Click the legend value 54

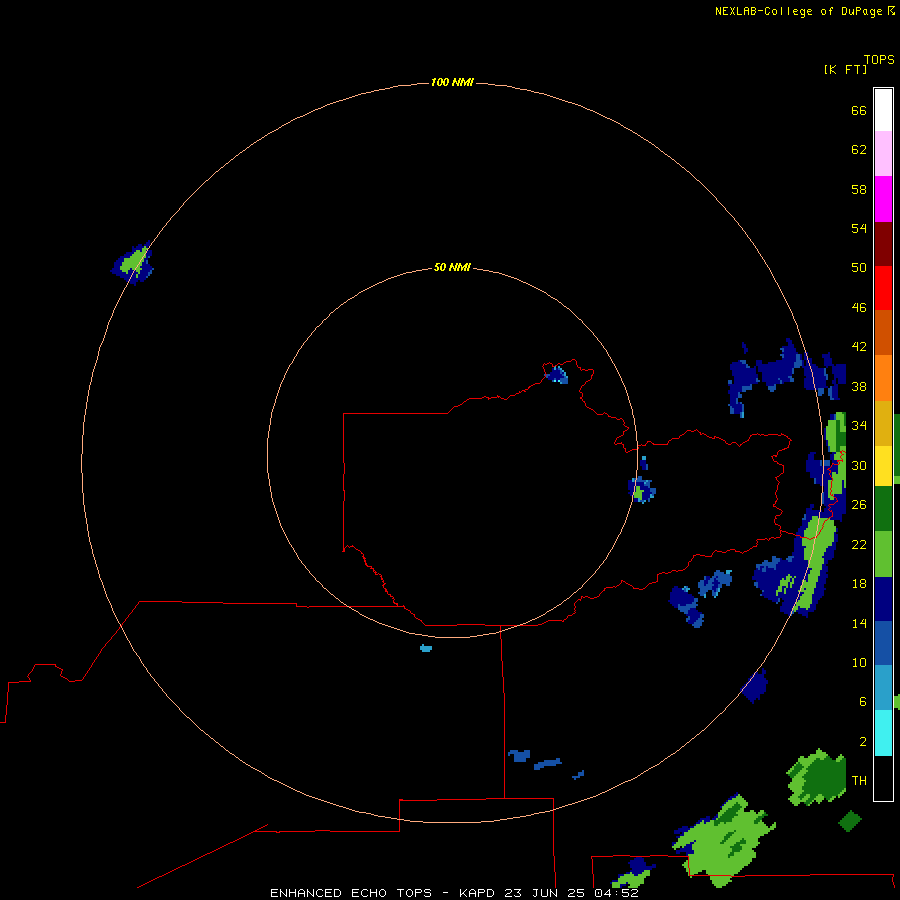(859, 228)
